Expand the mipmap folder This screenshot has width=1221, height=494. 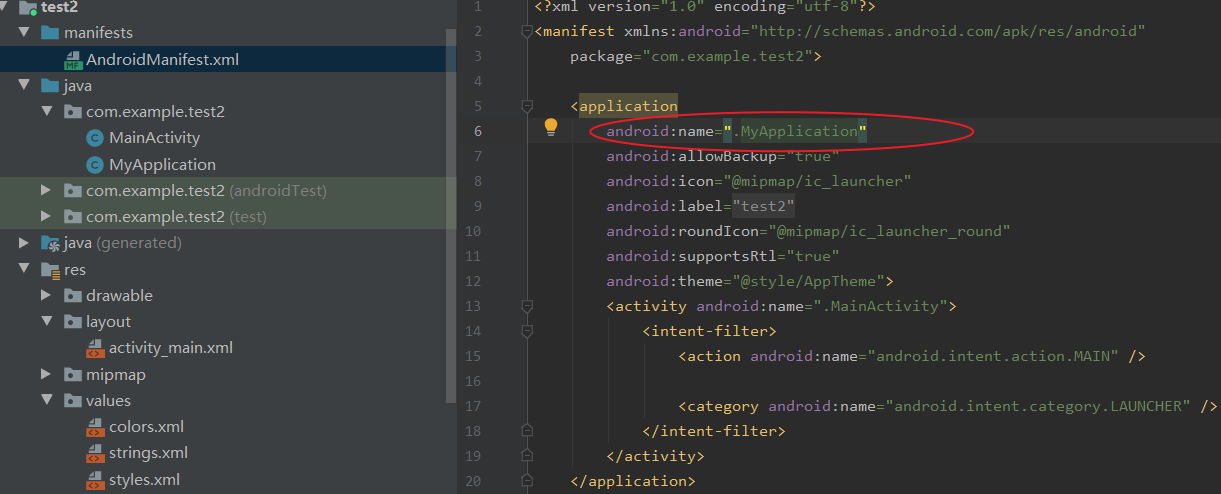point(46,374)
